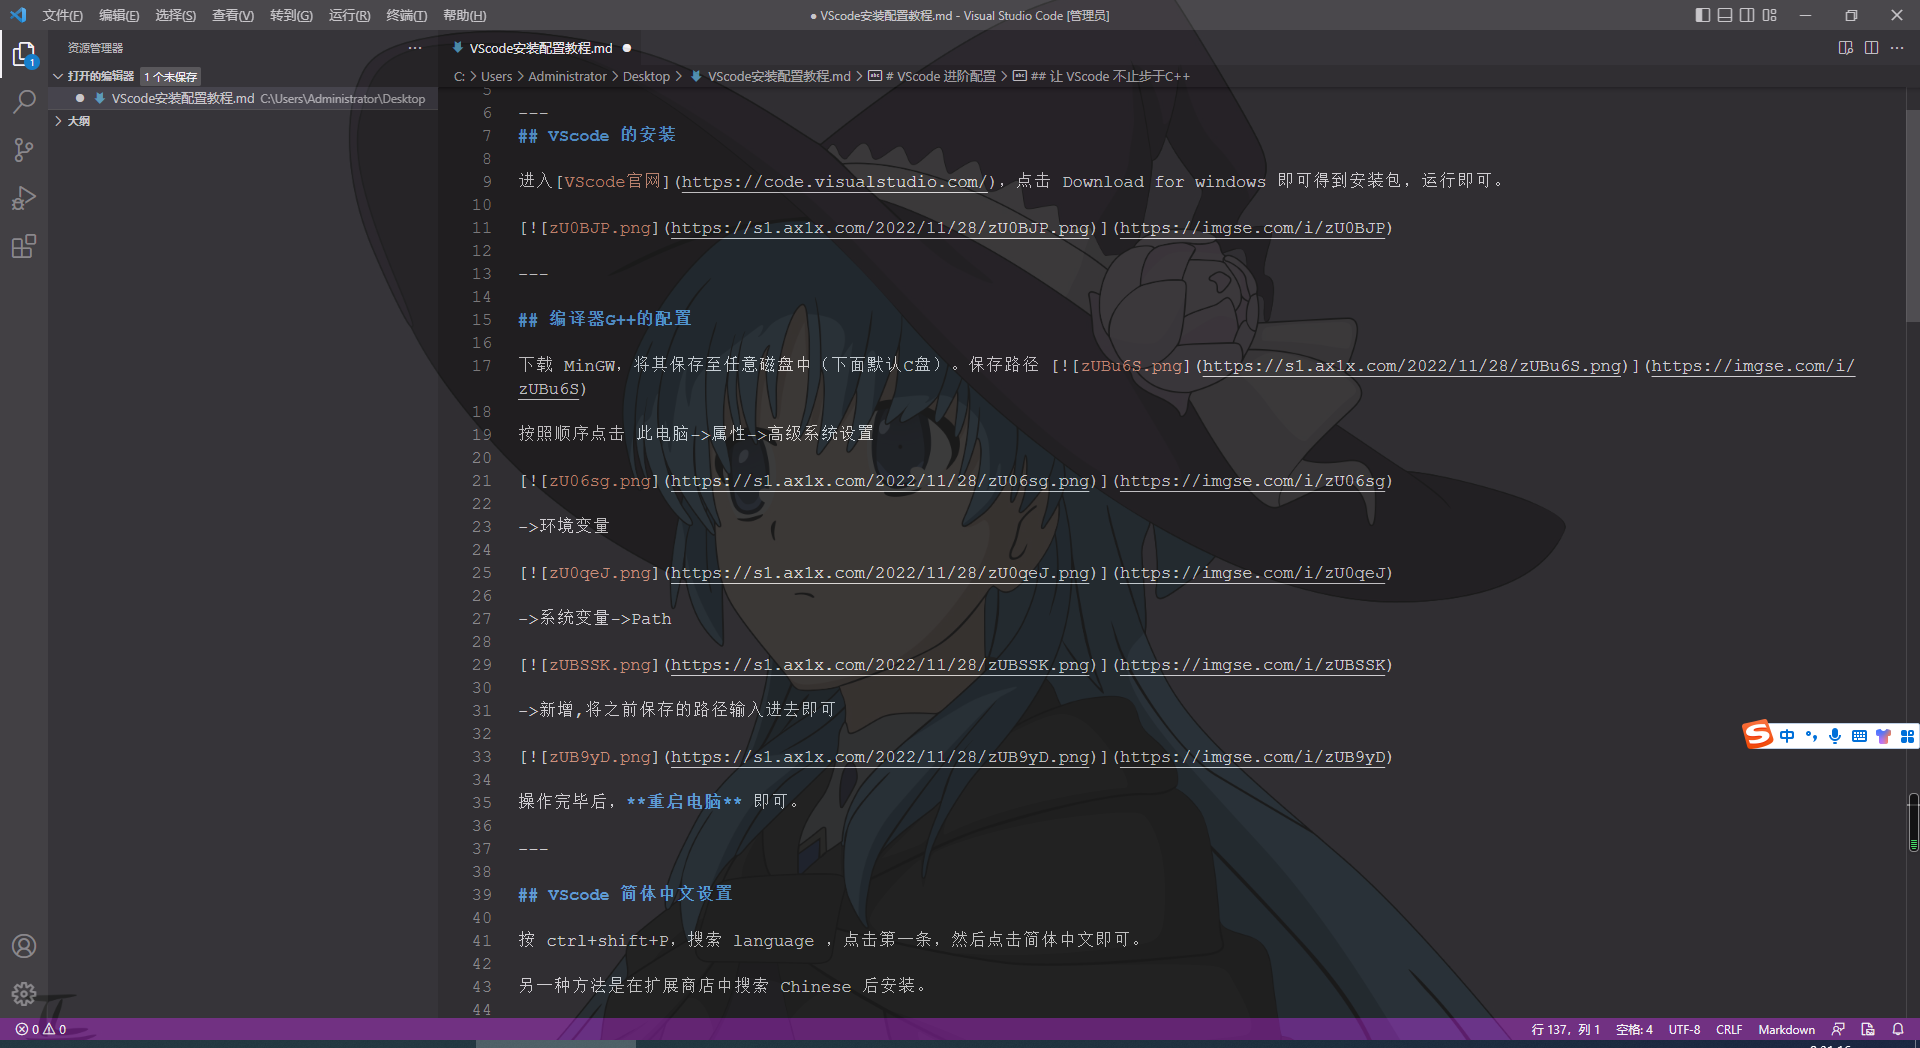The image size is (1920, 1048).
Task: Open breadcrumb for VScode安装配置教程.md file
Action: point(770,76)
